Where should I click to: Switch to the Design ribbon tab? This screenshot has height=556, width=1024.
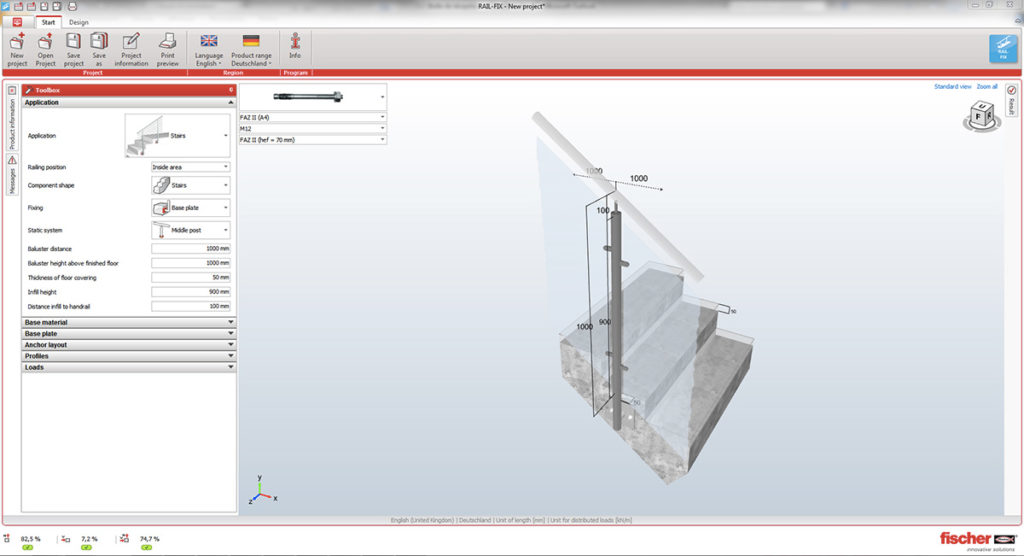(x=78, y=22)
